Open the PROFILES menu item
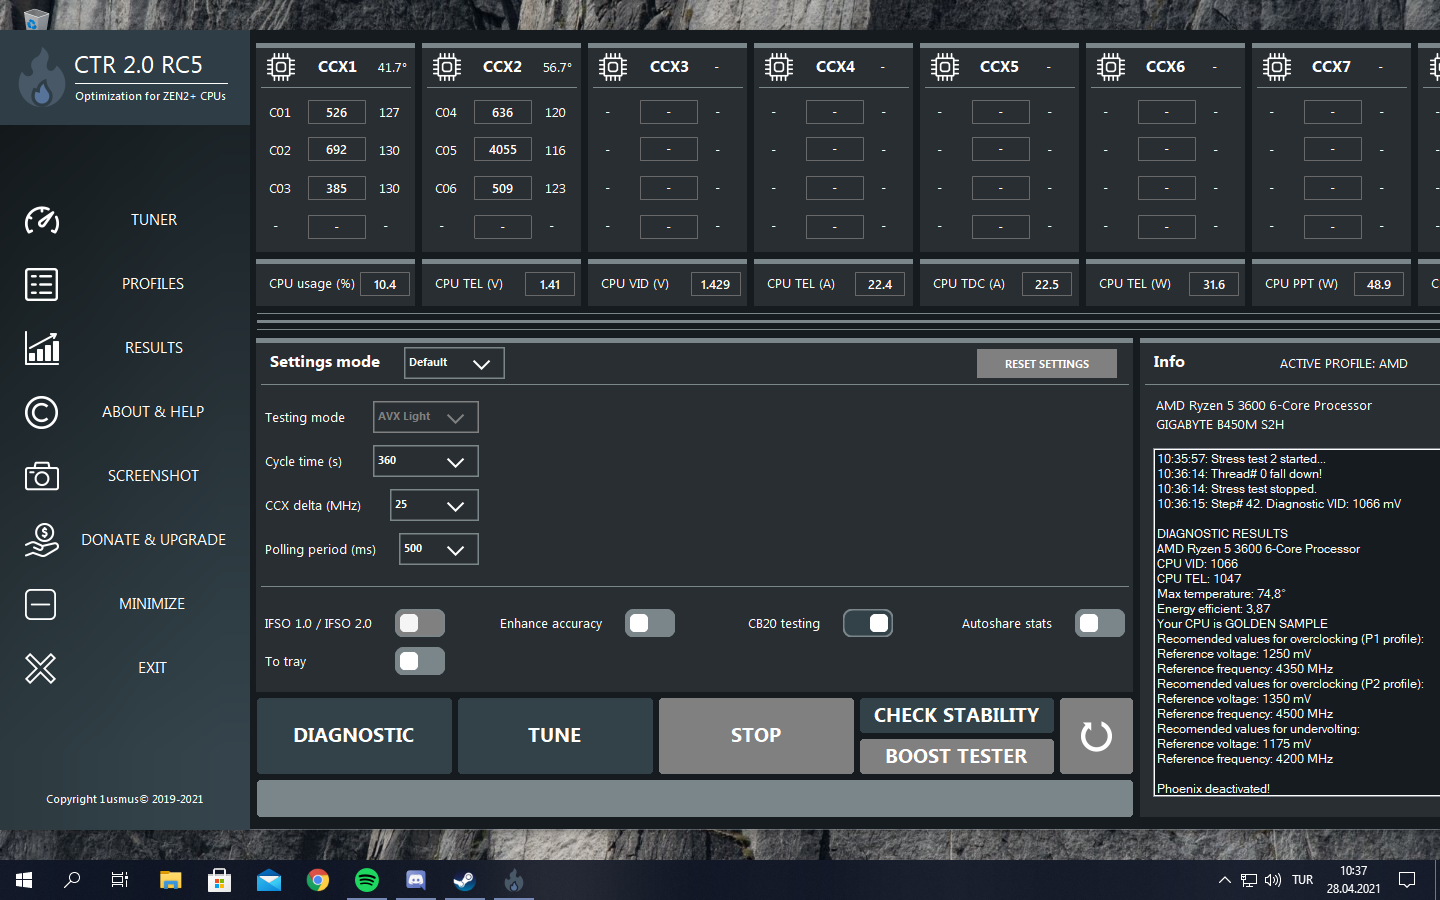 coord(153,284)
